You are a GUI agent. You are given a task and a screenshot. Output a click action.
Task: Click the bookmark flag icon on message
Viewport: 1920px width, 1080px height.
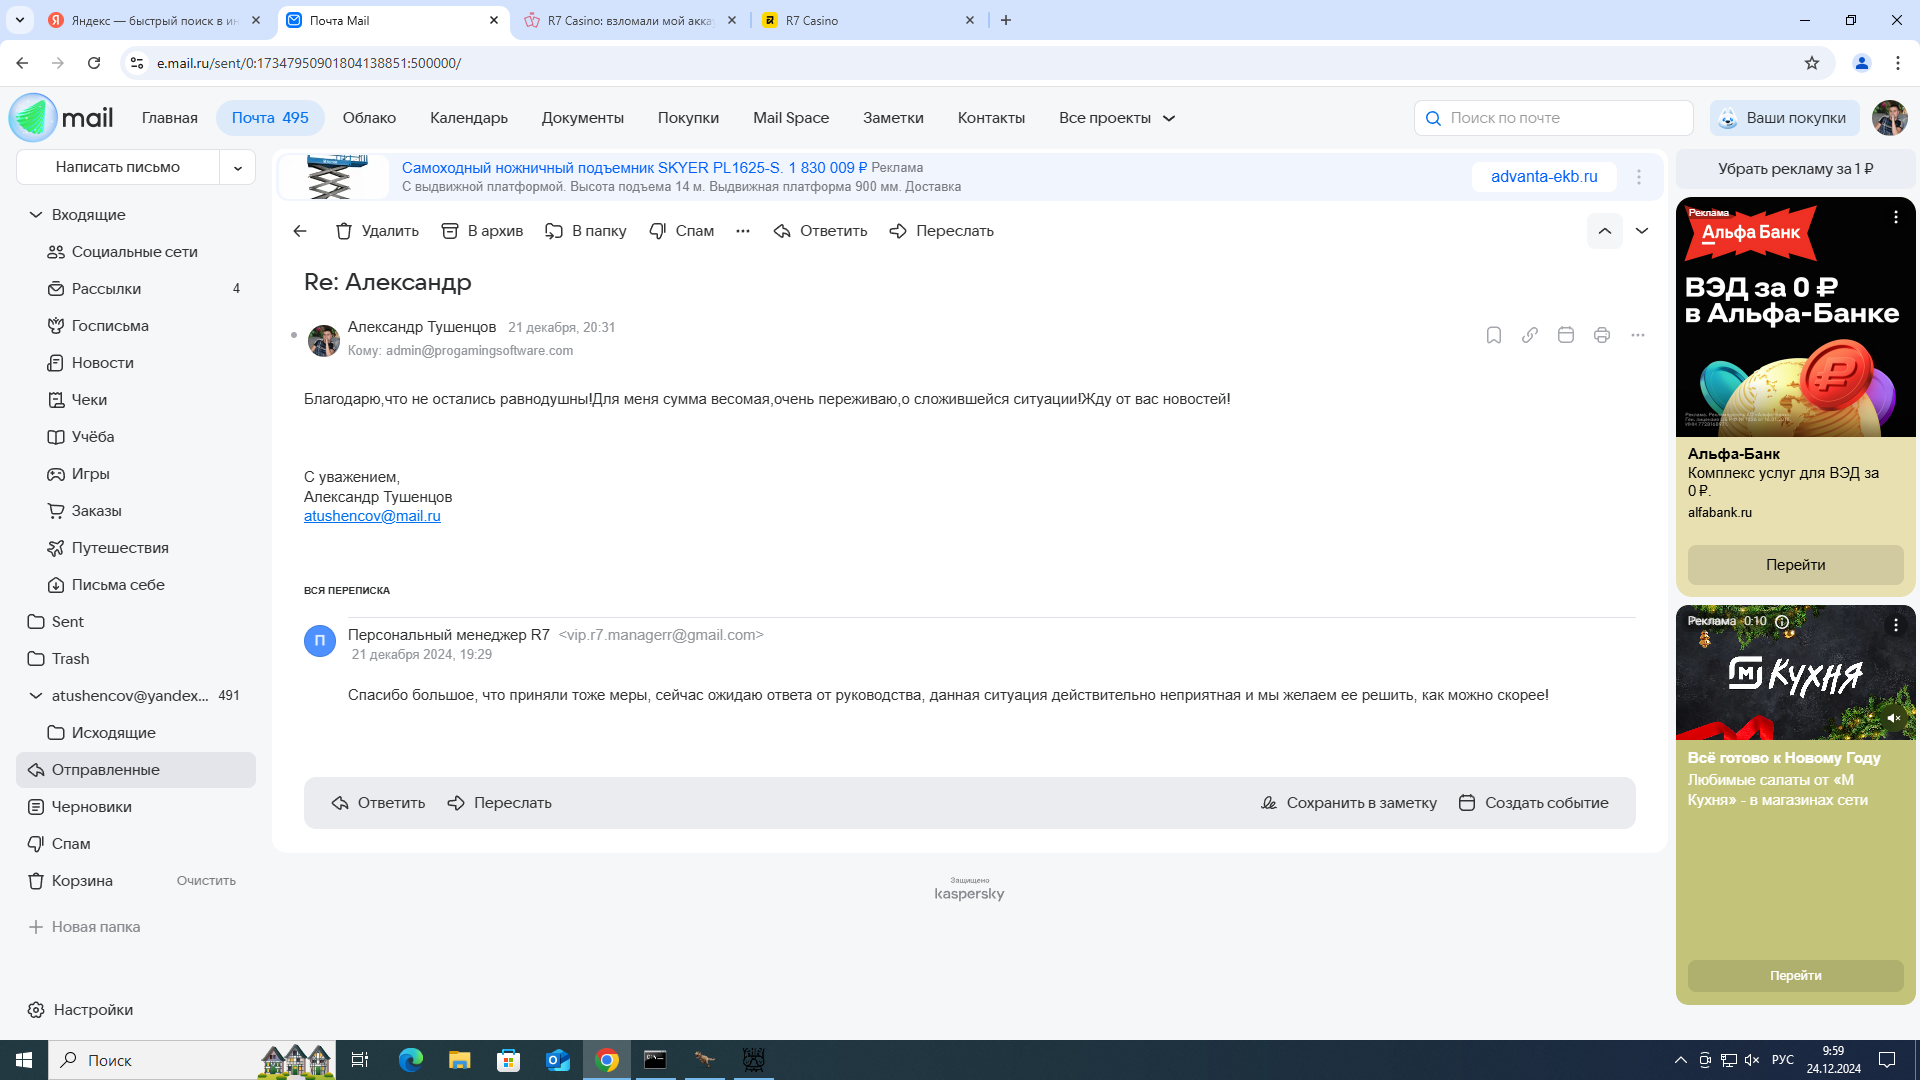pos(1494,335)
